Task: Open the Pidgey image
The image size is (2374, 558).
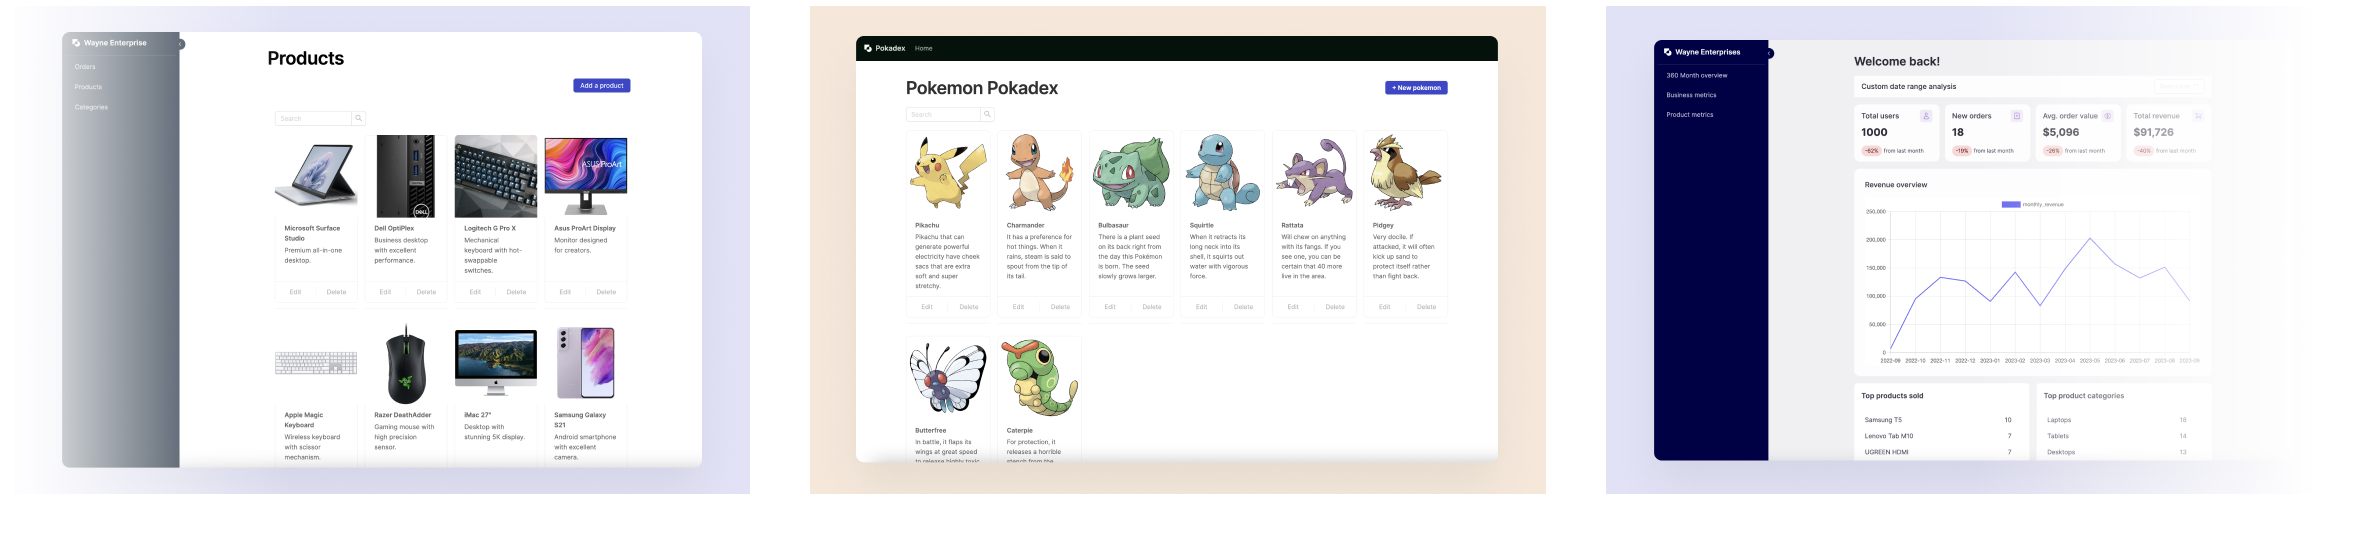Action: point(1406,172)
